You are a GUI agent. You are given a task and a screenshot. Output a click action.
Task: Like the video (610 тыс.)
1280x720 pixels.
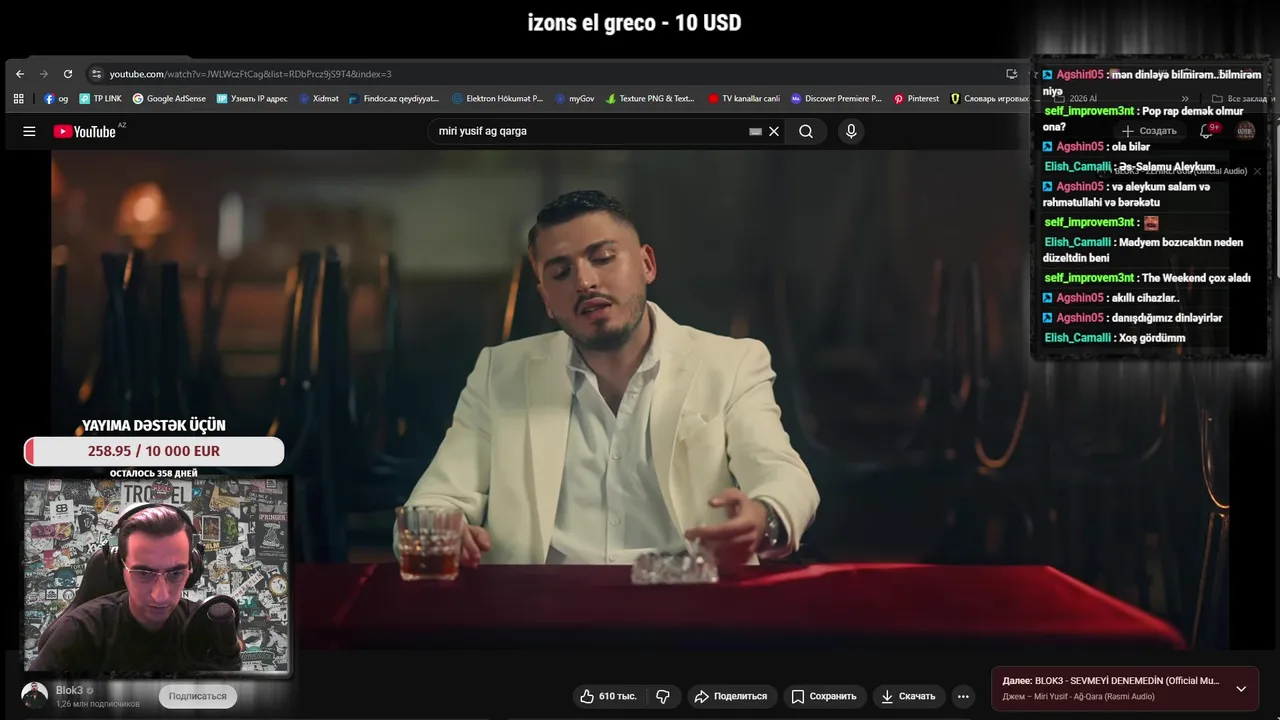(609, 696)
